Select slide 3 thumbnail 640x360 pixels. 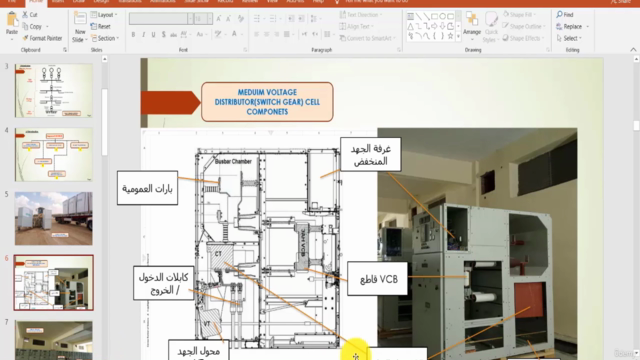pos(53,91)
